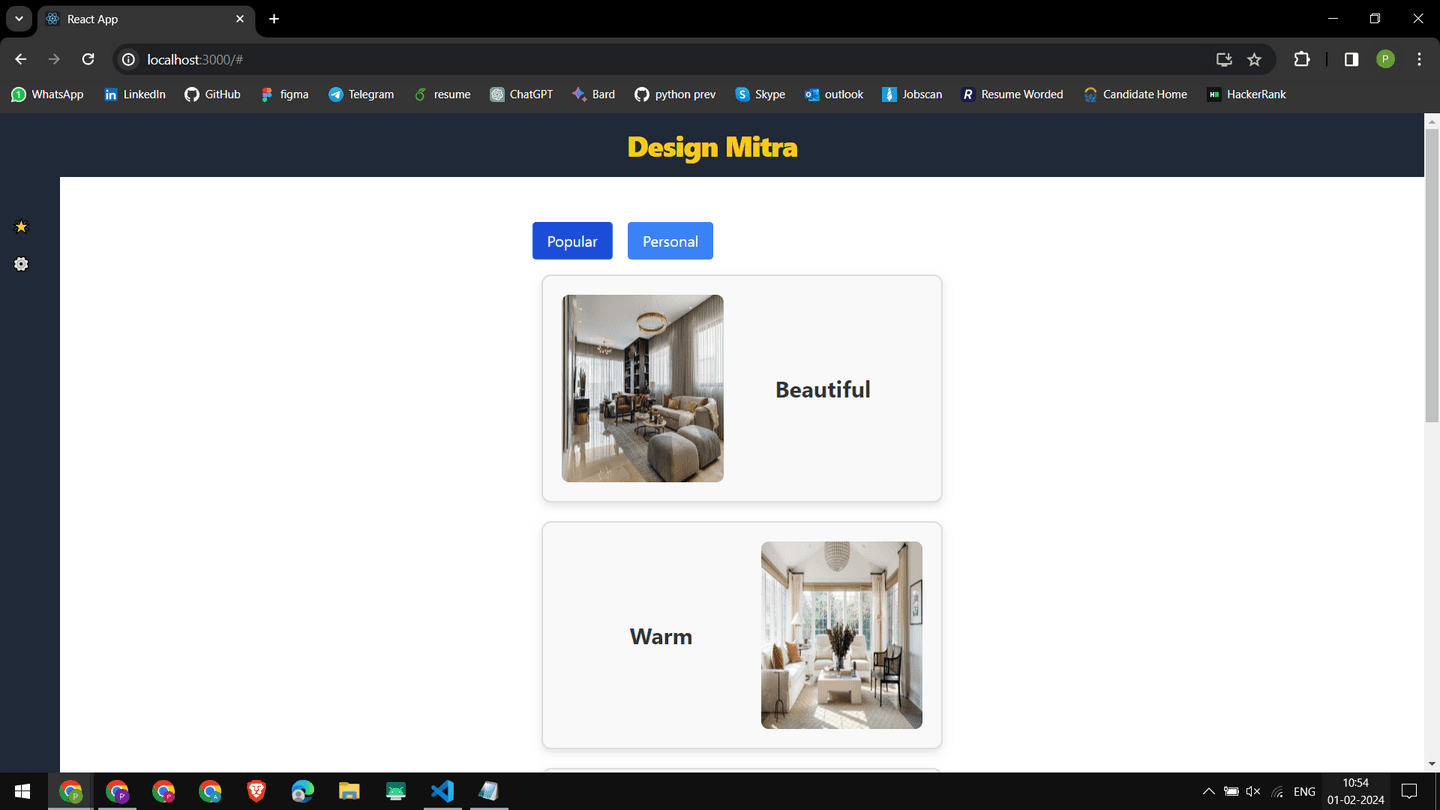Open the resume bookmark
Image resolution: width=1440 pixels, height=810 pixels.
point(442,94)
